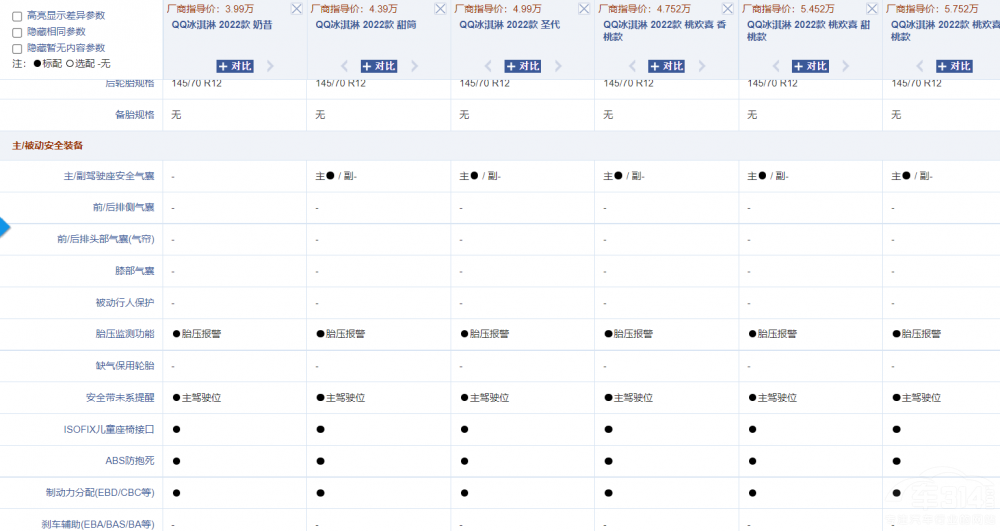Viewport: 1000px width, 531px height.
Task: Close the 4.752万 桃欢喜 香桃款 column
Action: [728, 8]
